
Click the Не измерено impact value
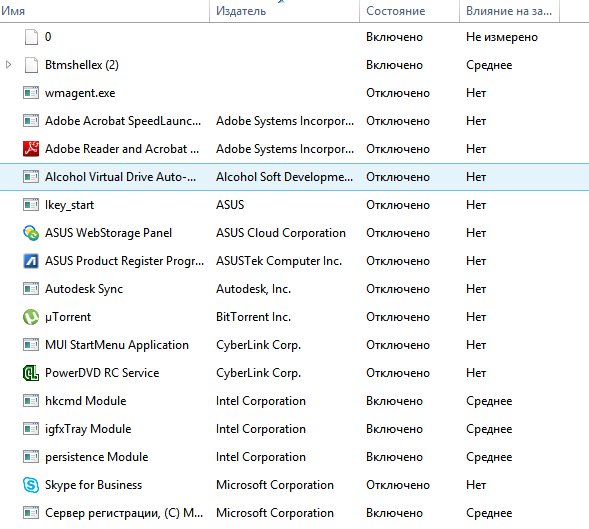click(x=502, y=37)
